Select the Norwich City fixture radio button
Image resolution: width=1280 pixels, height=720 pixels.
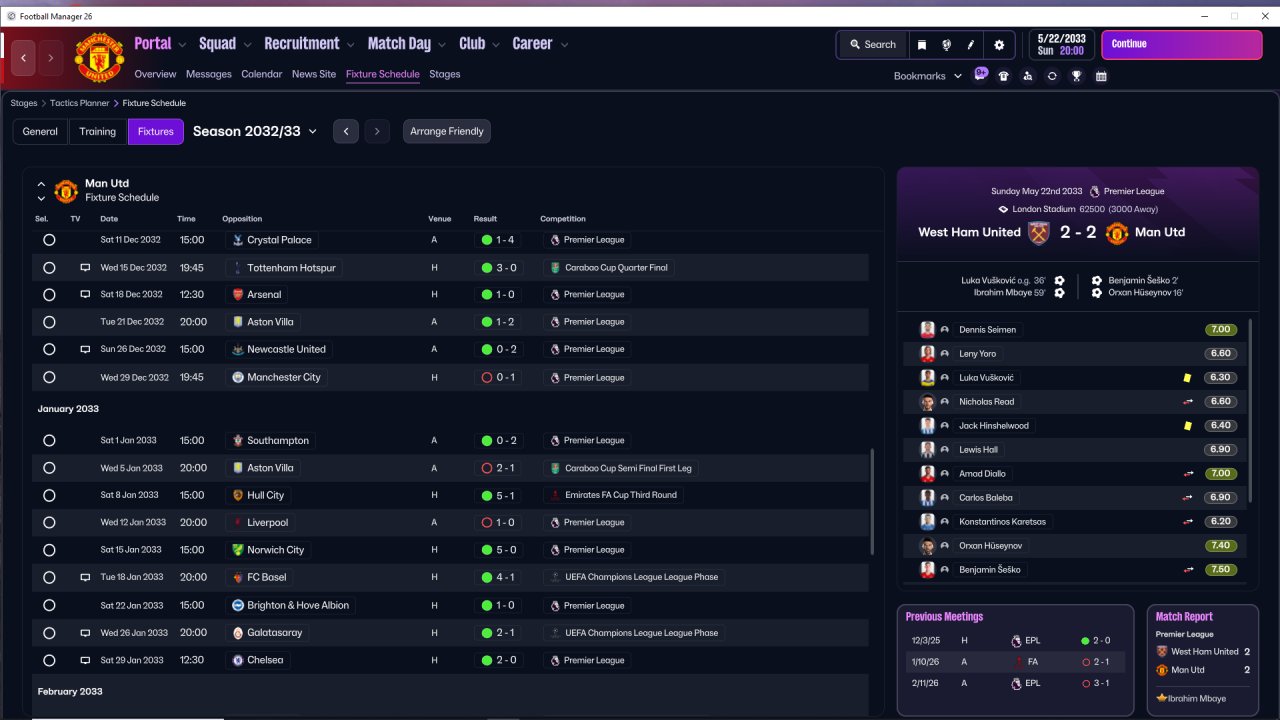coord(49,550)
